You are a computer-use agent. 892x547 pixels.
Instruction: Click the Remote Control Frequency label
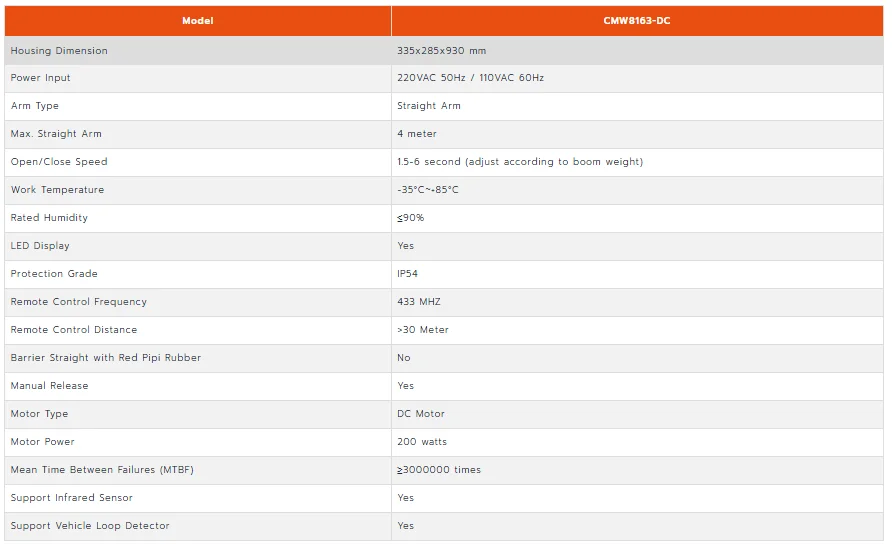pos(79,302)
